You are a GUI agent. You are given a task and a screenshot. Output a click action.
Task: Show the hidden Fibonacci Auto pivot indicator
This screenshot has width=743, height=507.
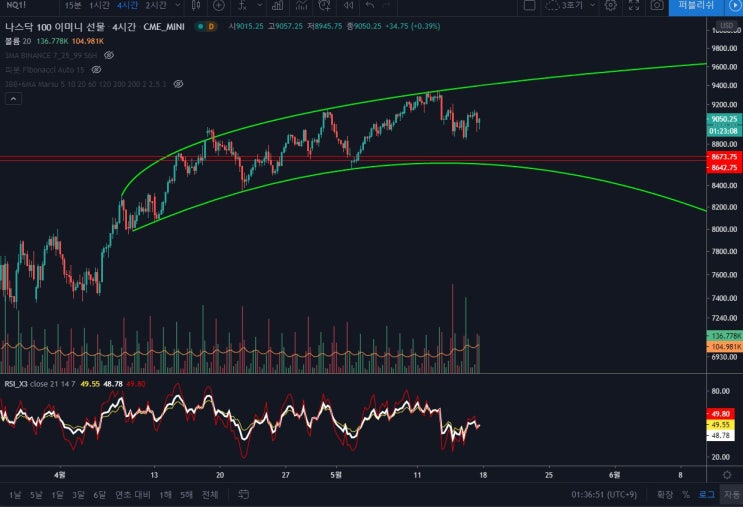pos(96,70)
